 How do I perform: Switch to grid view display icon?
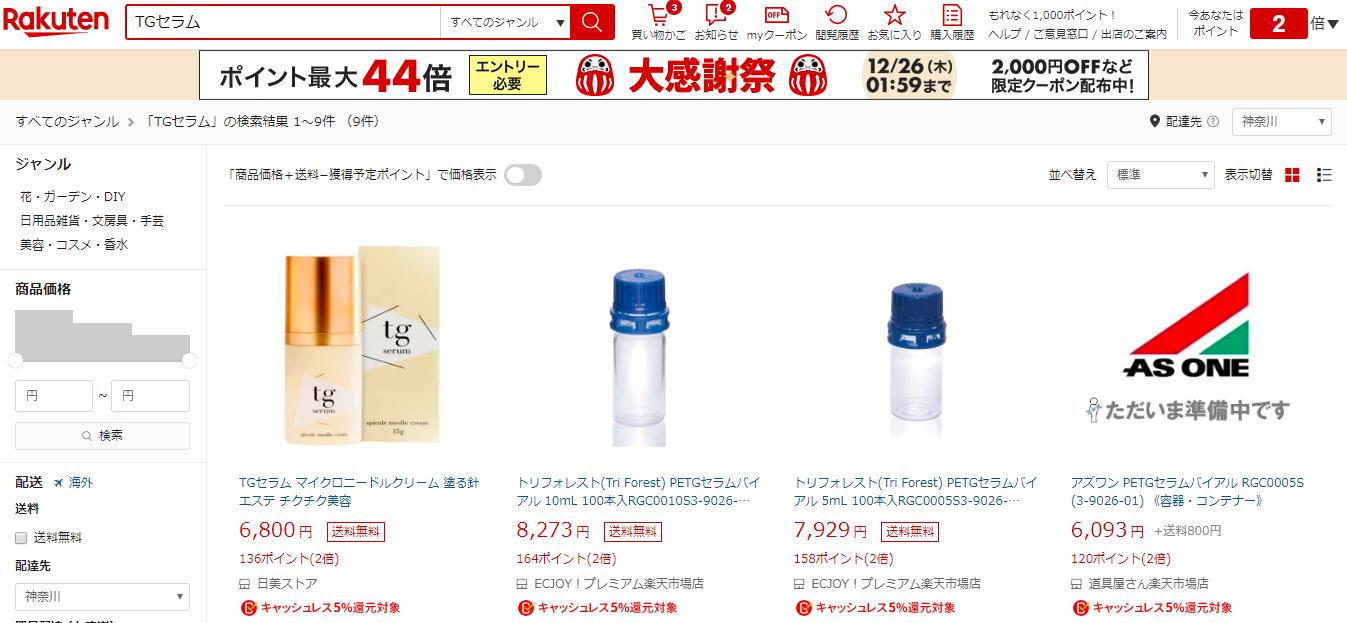coord(1292,175)
